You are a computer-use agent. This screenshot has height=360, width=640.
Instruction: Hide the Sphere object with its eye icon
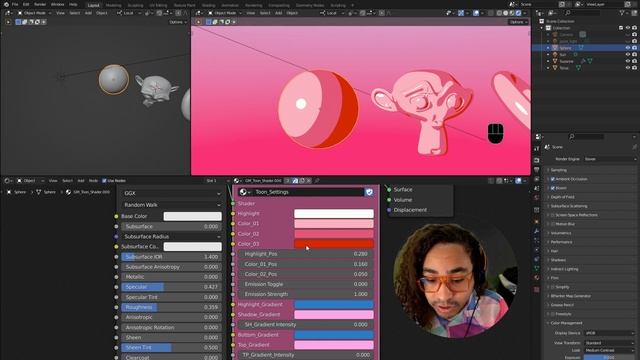point(628,48)
